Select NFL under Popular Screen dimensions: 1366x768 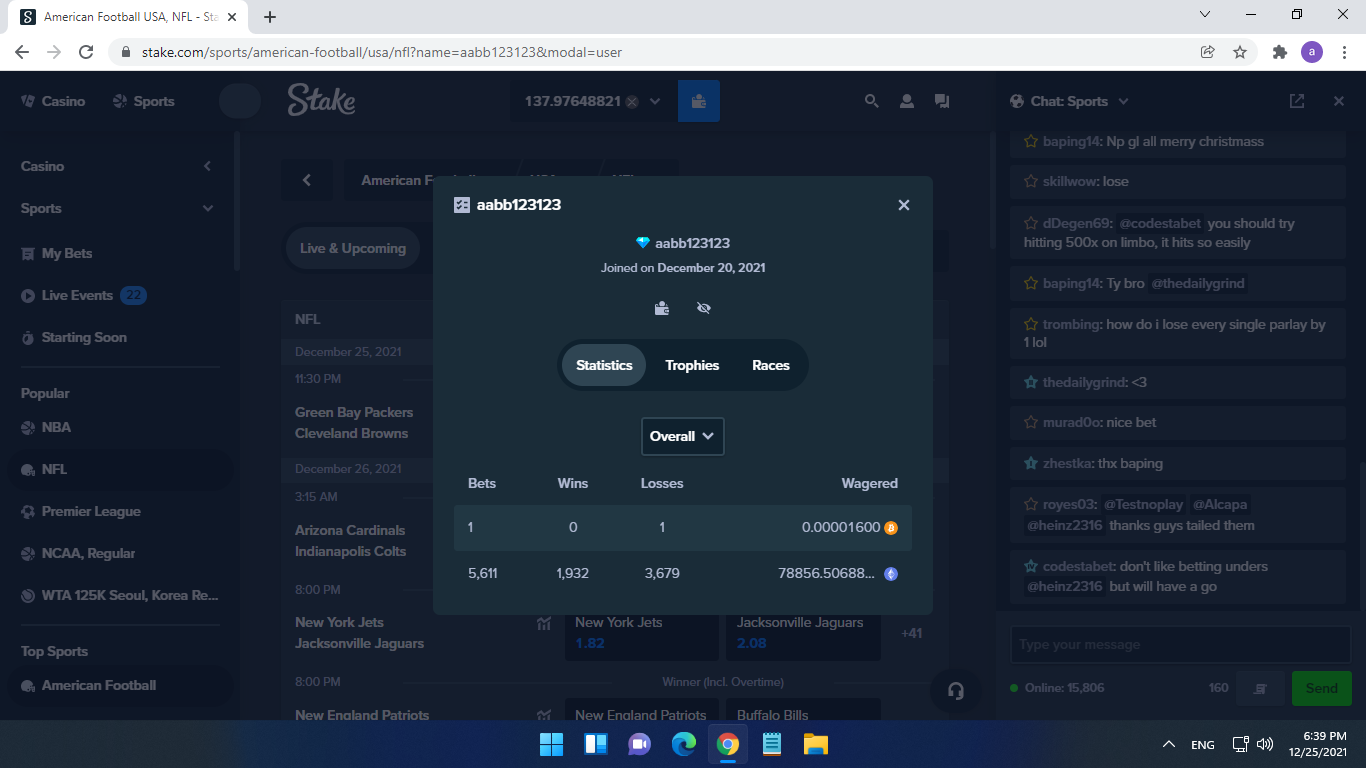(x=120, y=469)
